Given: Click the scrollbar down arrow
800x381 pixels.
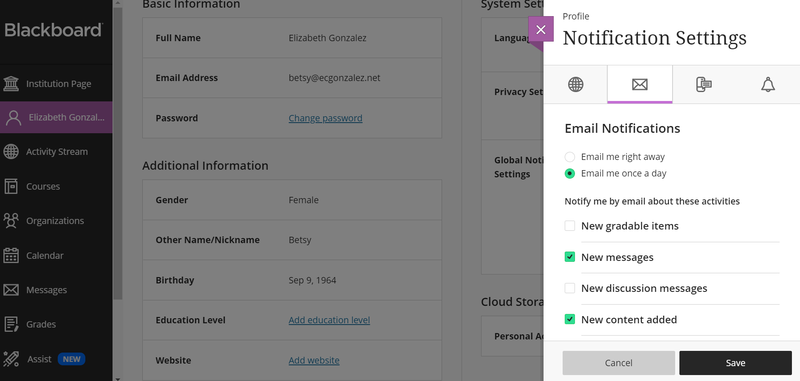Looking at the screenshot, I should point(117,378).
